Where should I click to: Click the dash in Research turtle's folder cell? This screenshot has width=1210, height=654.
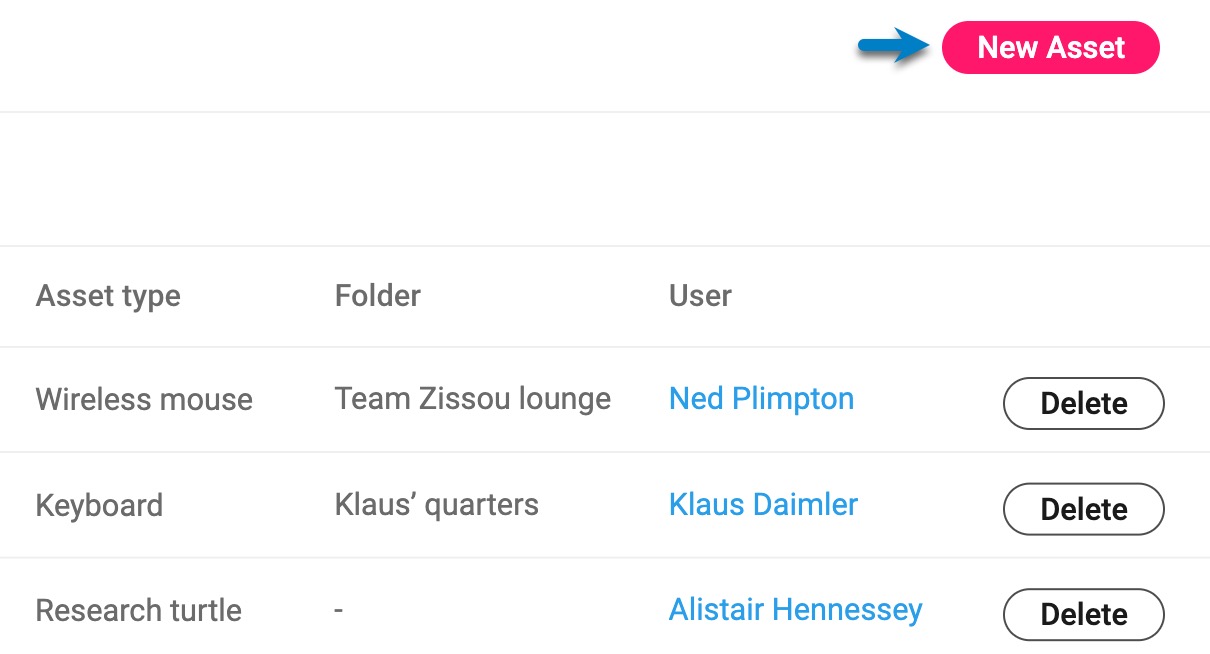(x=339, y=610)
